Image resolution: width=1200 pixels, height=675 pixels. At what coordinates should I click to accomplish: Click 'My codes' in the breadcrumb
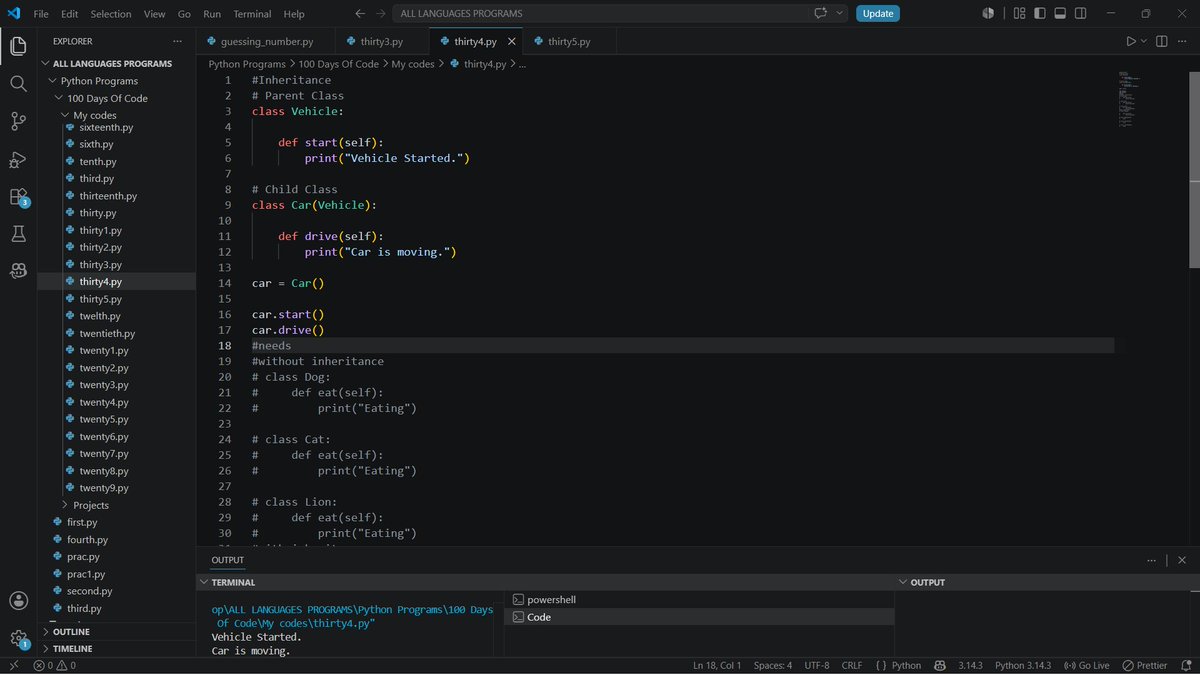coord(413,64)
